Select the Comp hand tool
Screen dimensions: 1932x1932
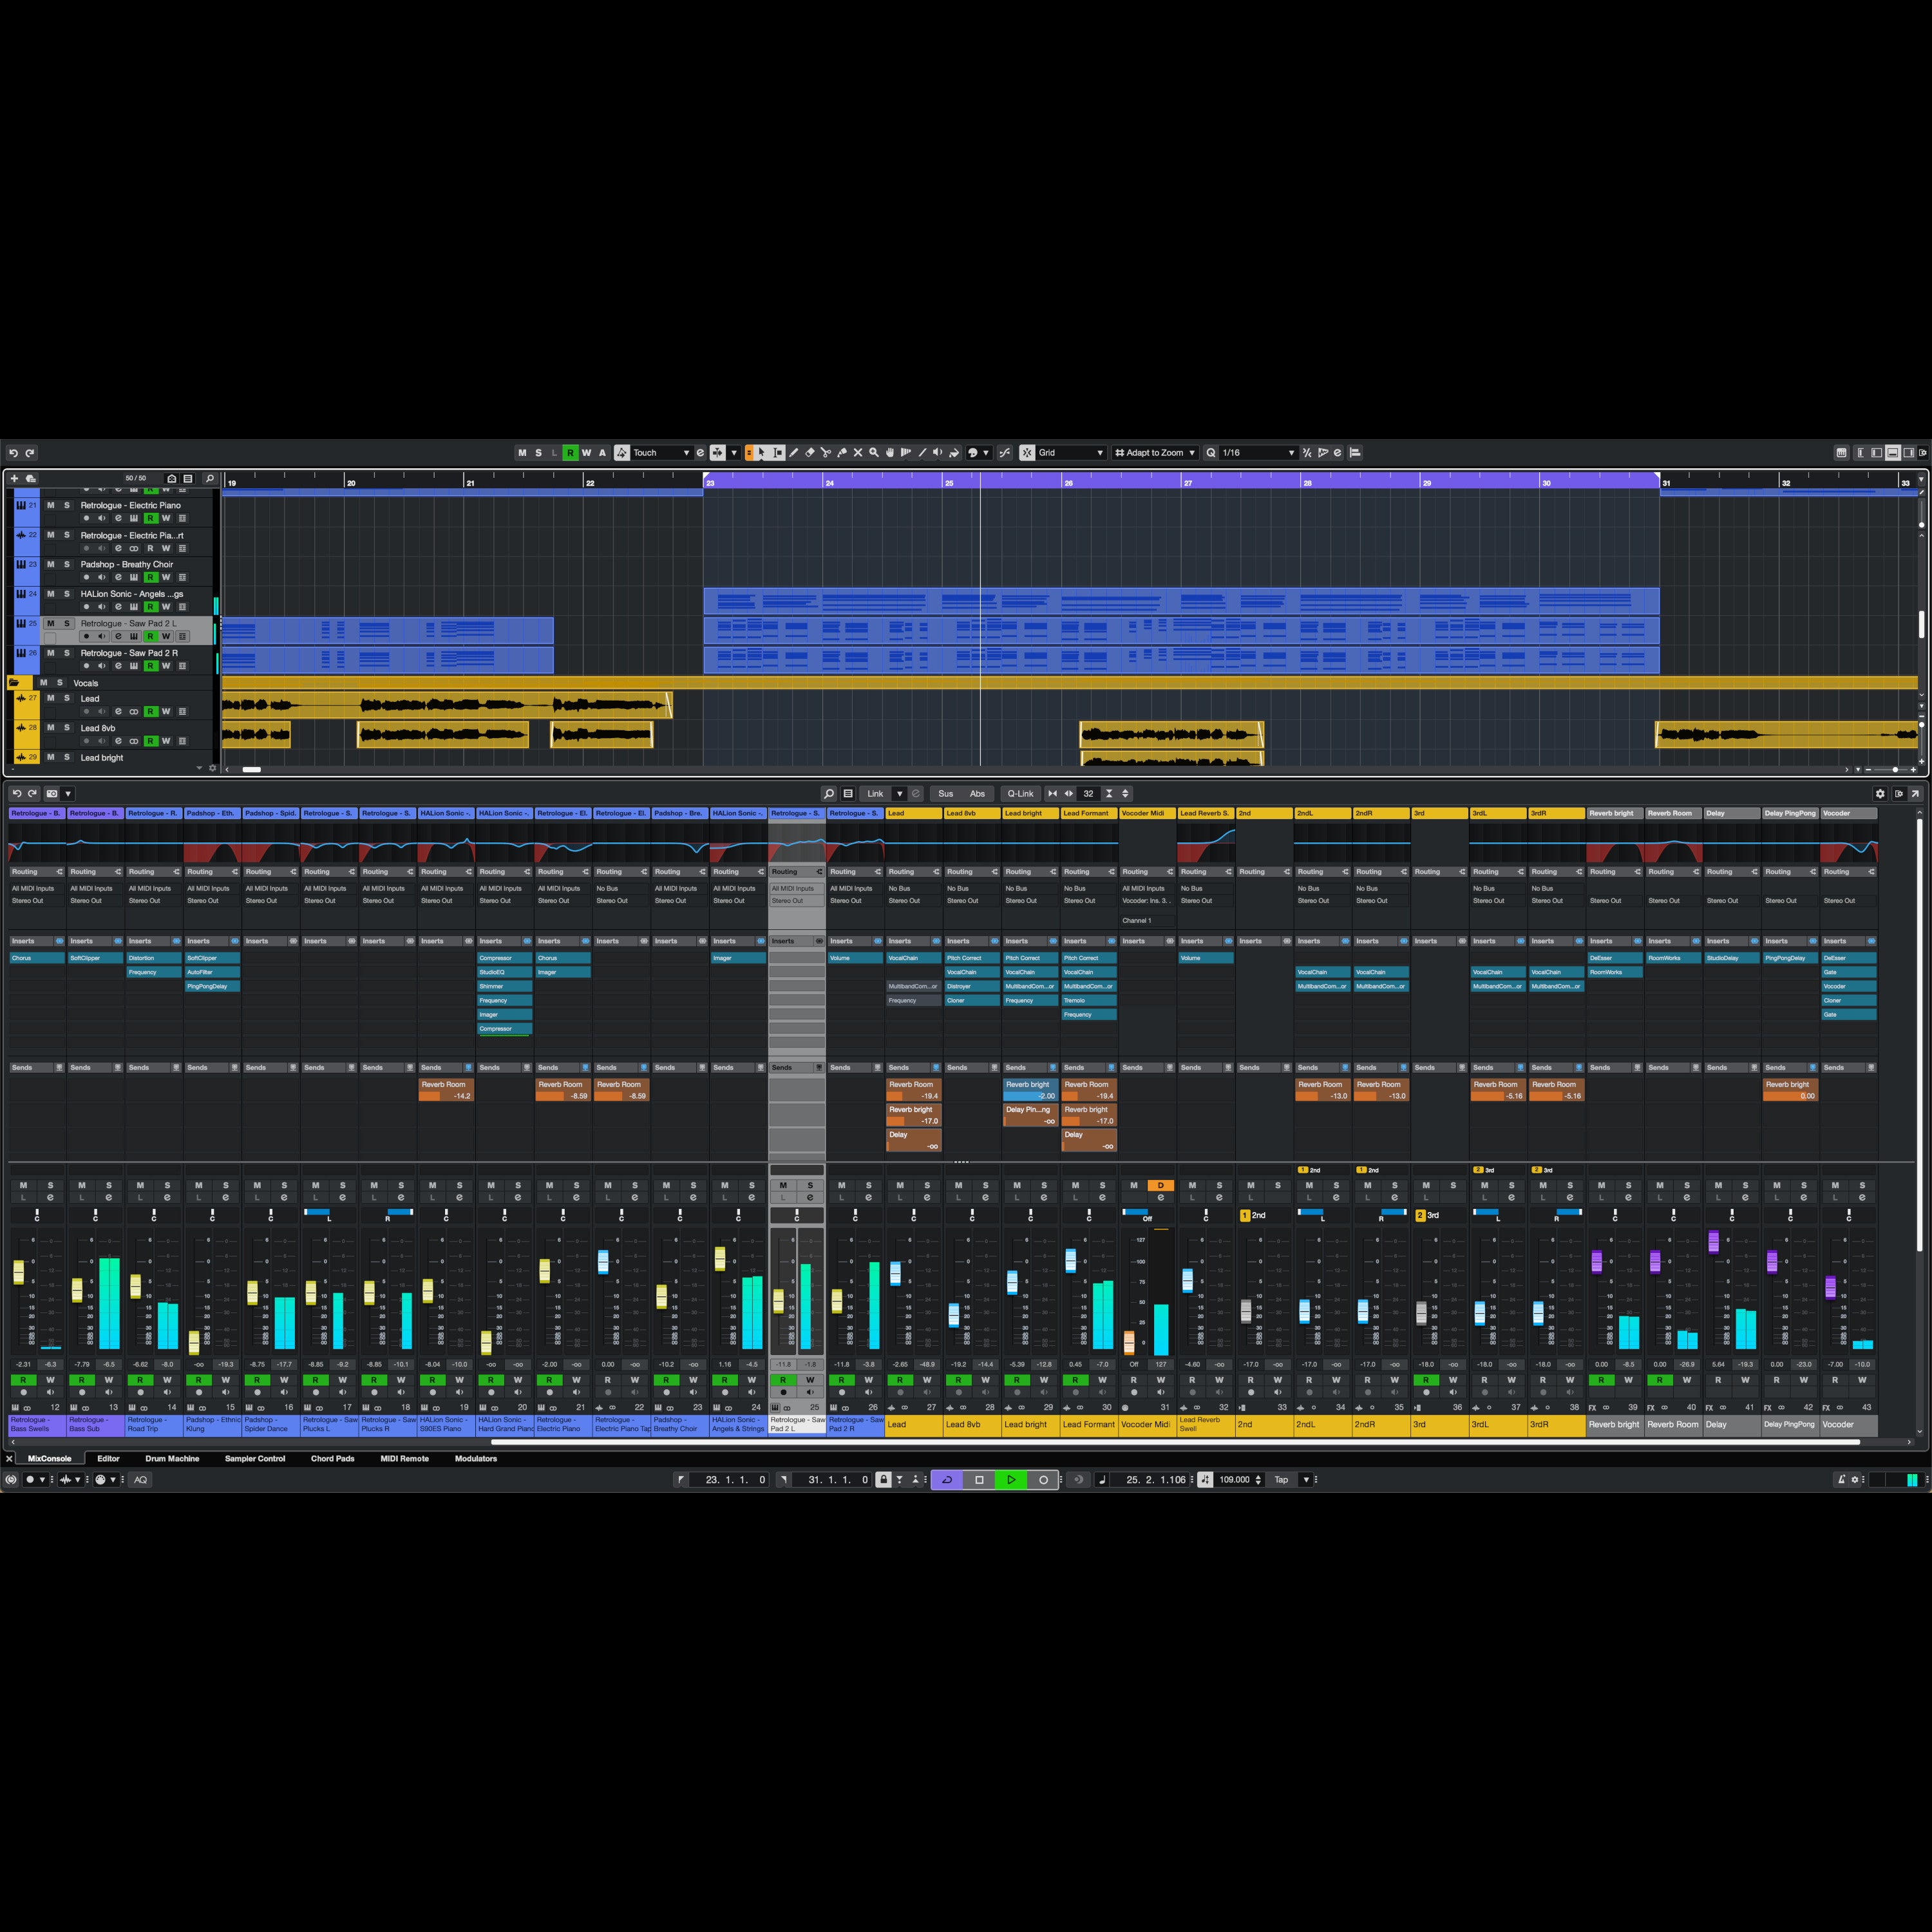[890, 453]
